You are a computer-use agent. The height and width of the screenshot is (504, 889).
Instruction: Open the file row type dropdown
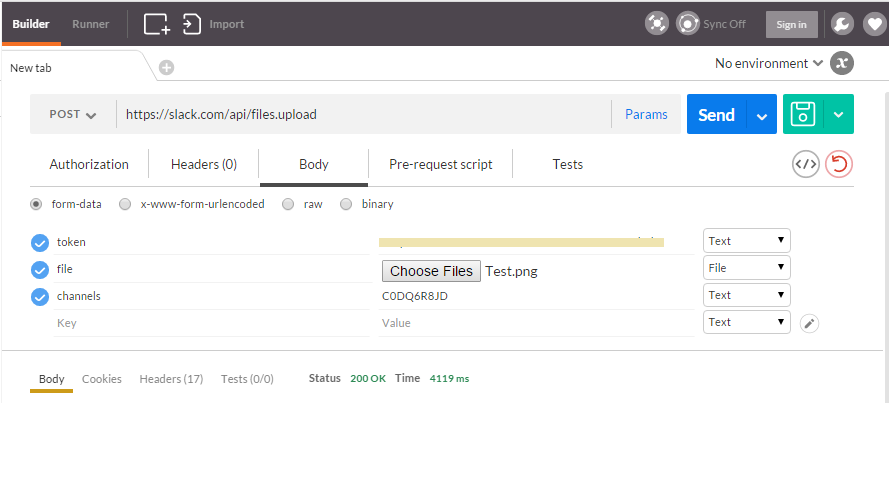[x=746, y=268]
